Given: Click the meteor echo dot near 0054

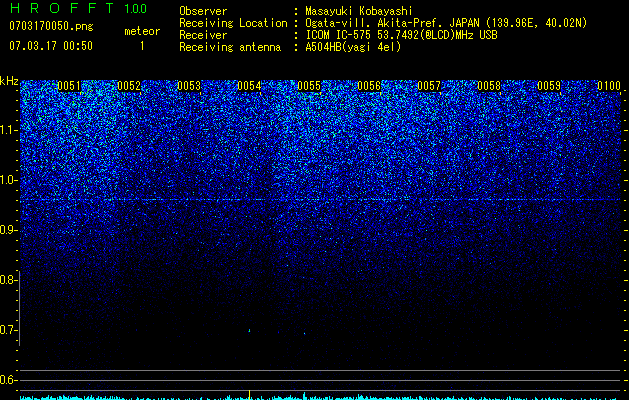Looking at the screenshot, I should coord(250,331).
